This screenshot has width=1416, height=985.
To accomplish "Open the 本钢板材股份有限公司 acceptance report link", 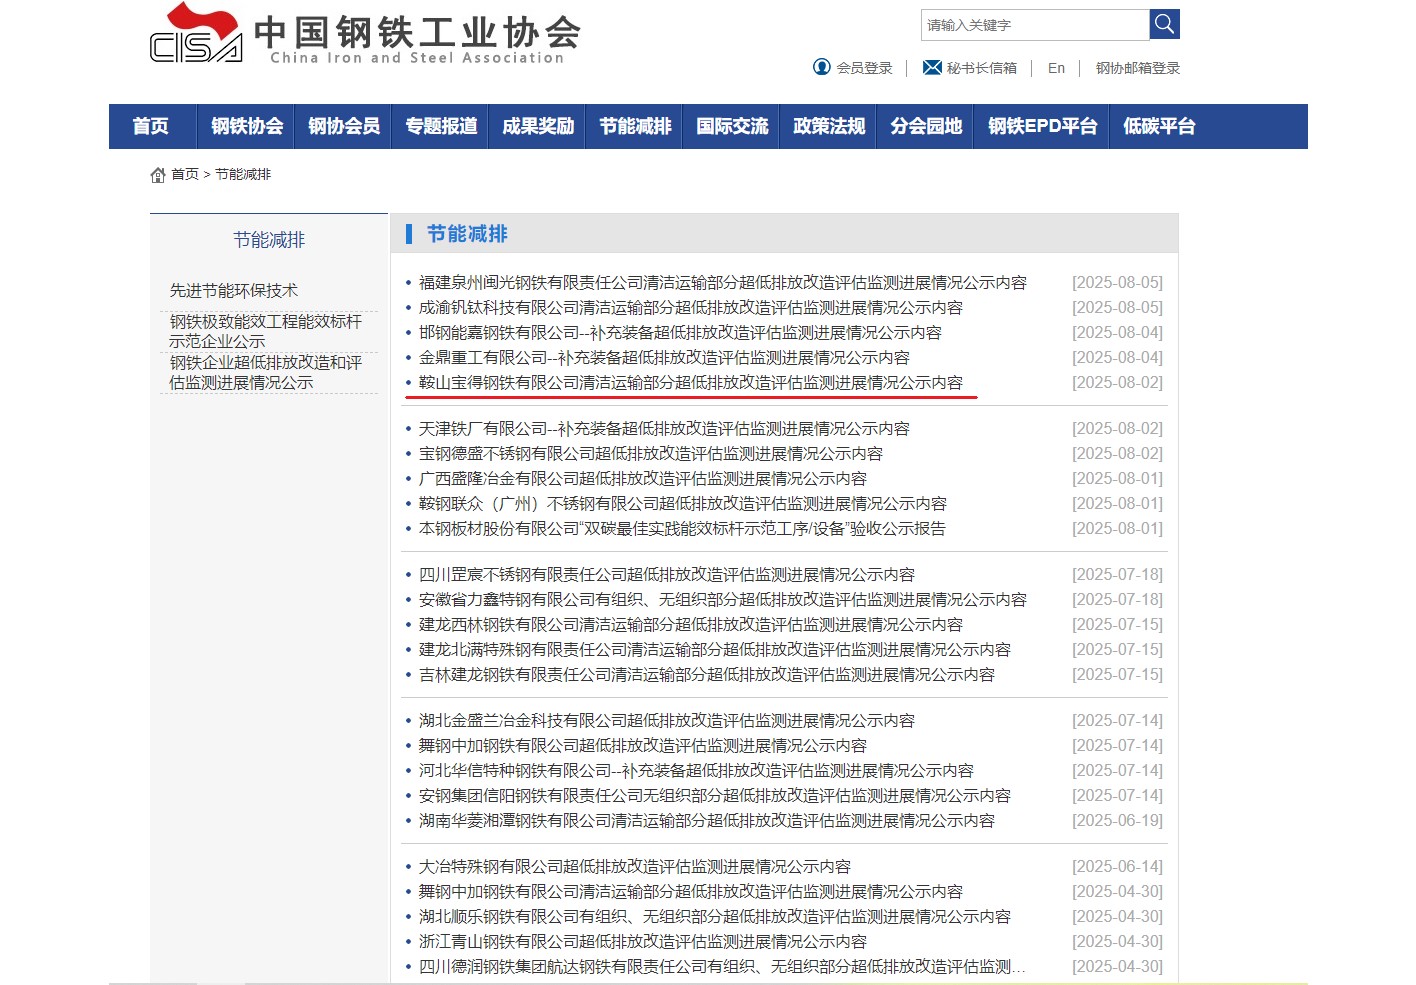I will (x=681, y=528).
